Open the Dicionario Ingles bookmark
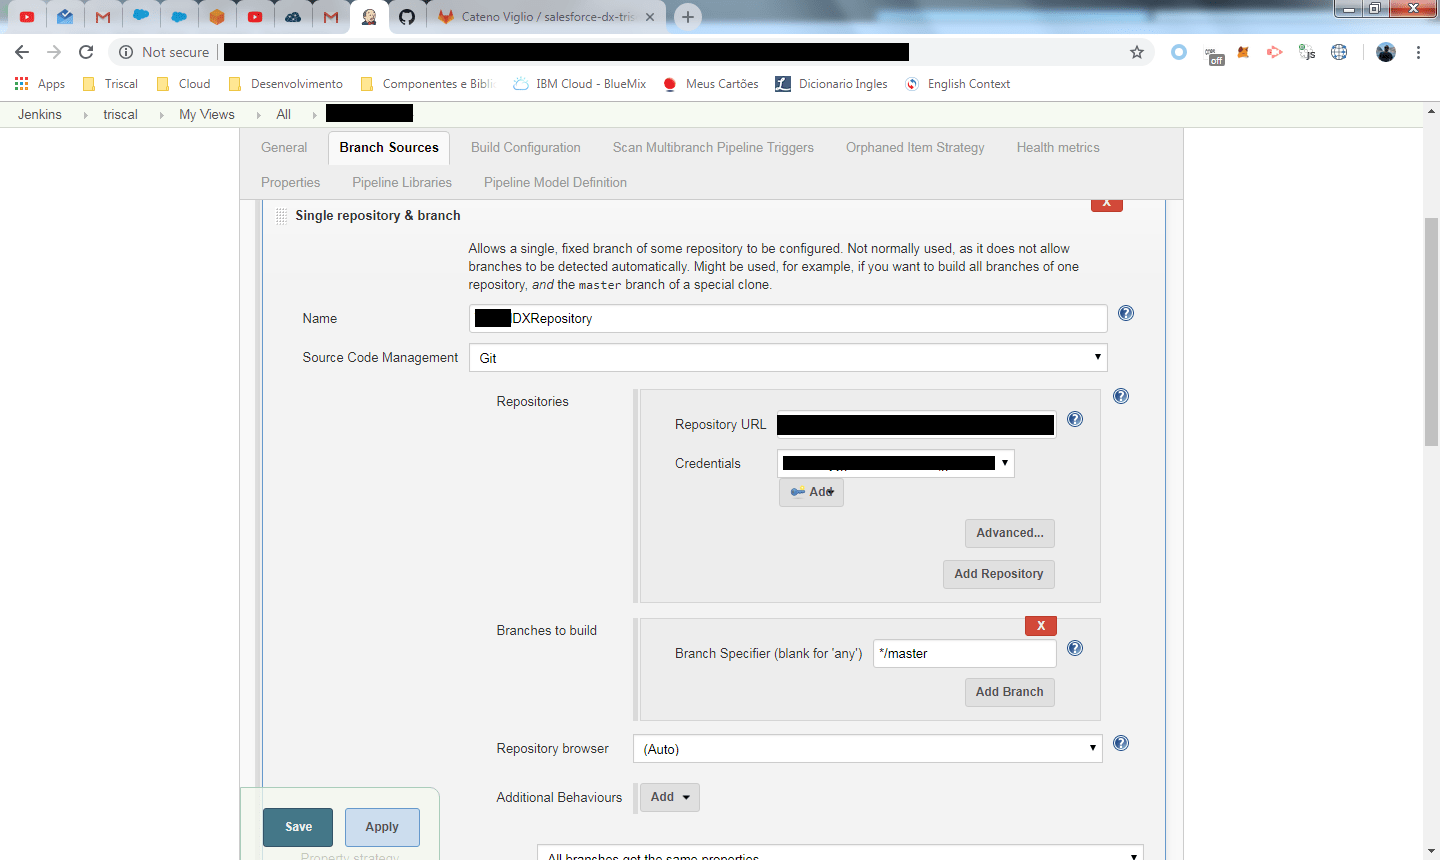 pyautogui.click(x=832, y=84)
